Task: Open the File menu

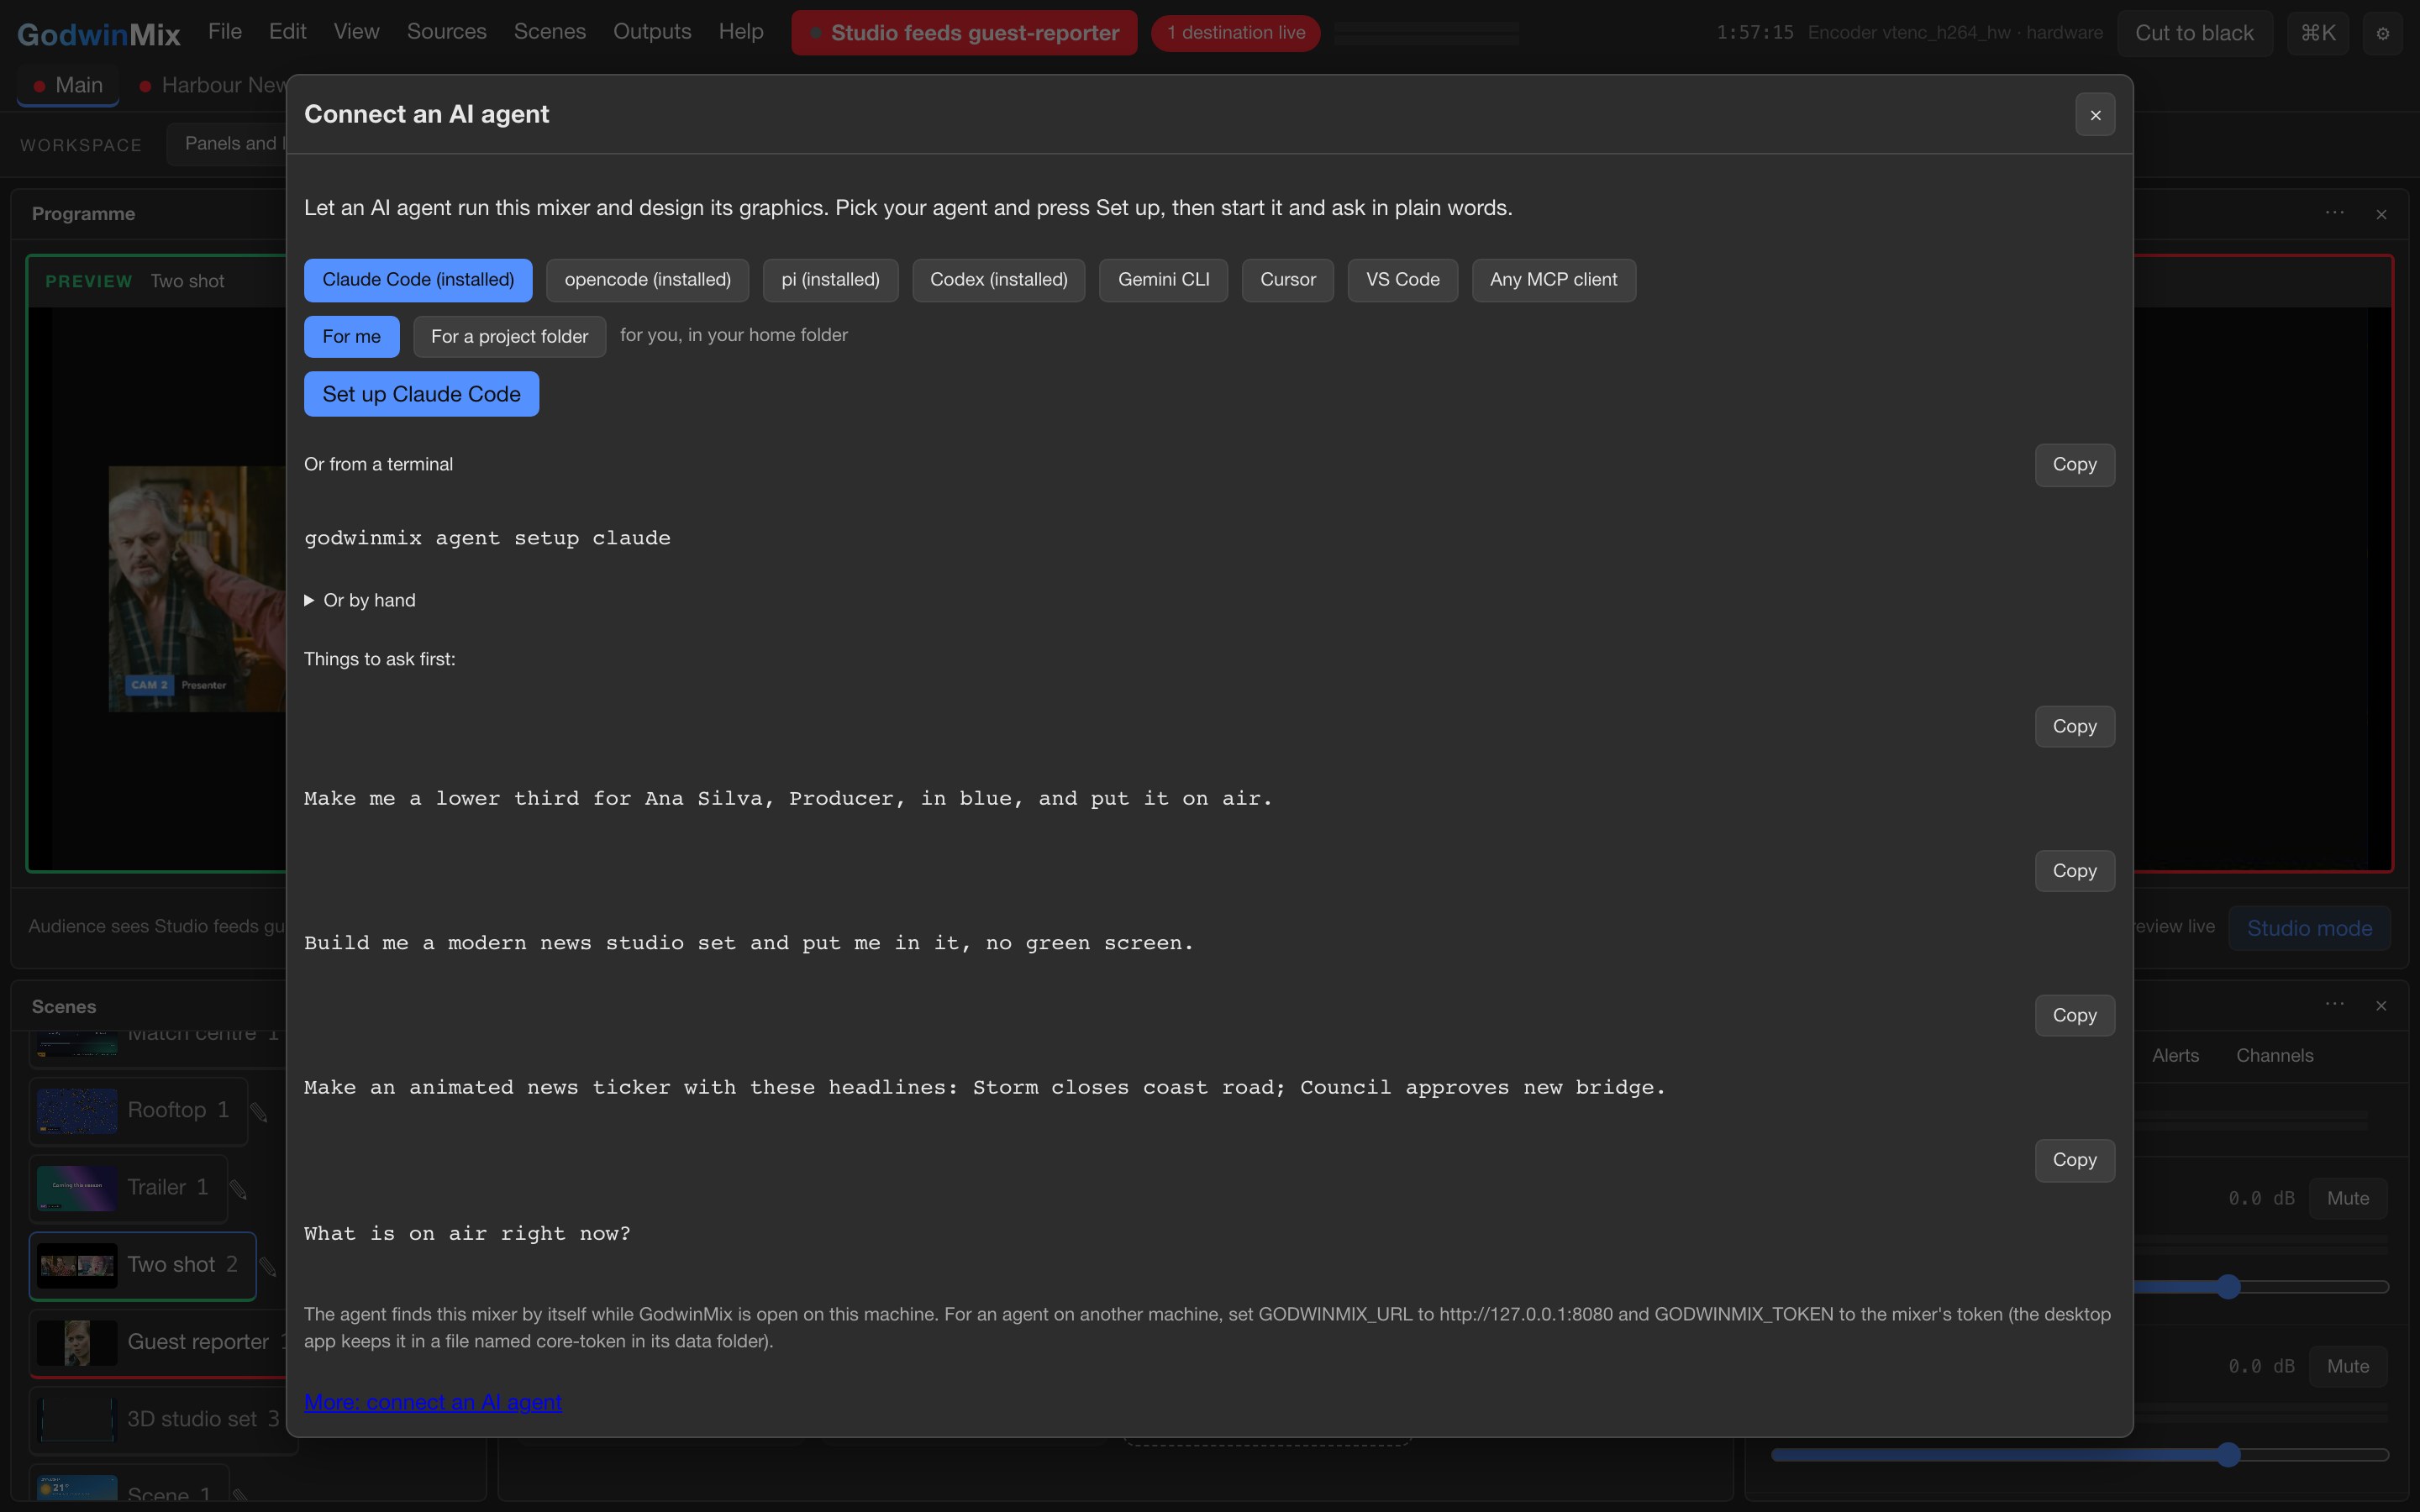Action: click(225, 32)
